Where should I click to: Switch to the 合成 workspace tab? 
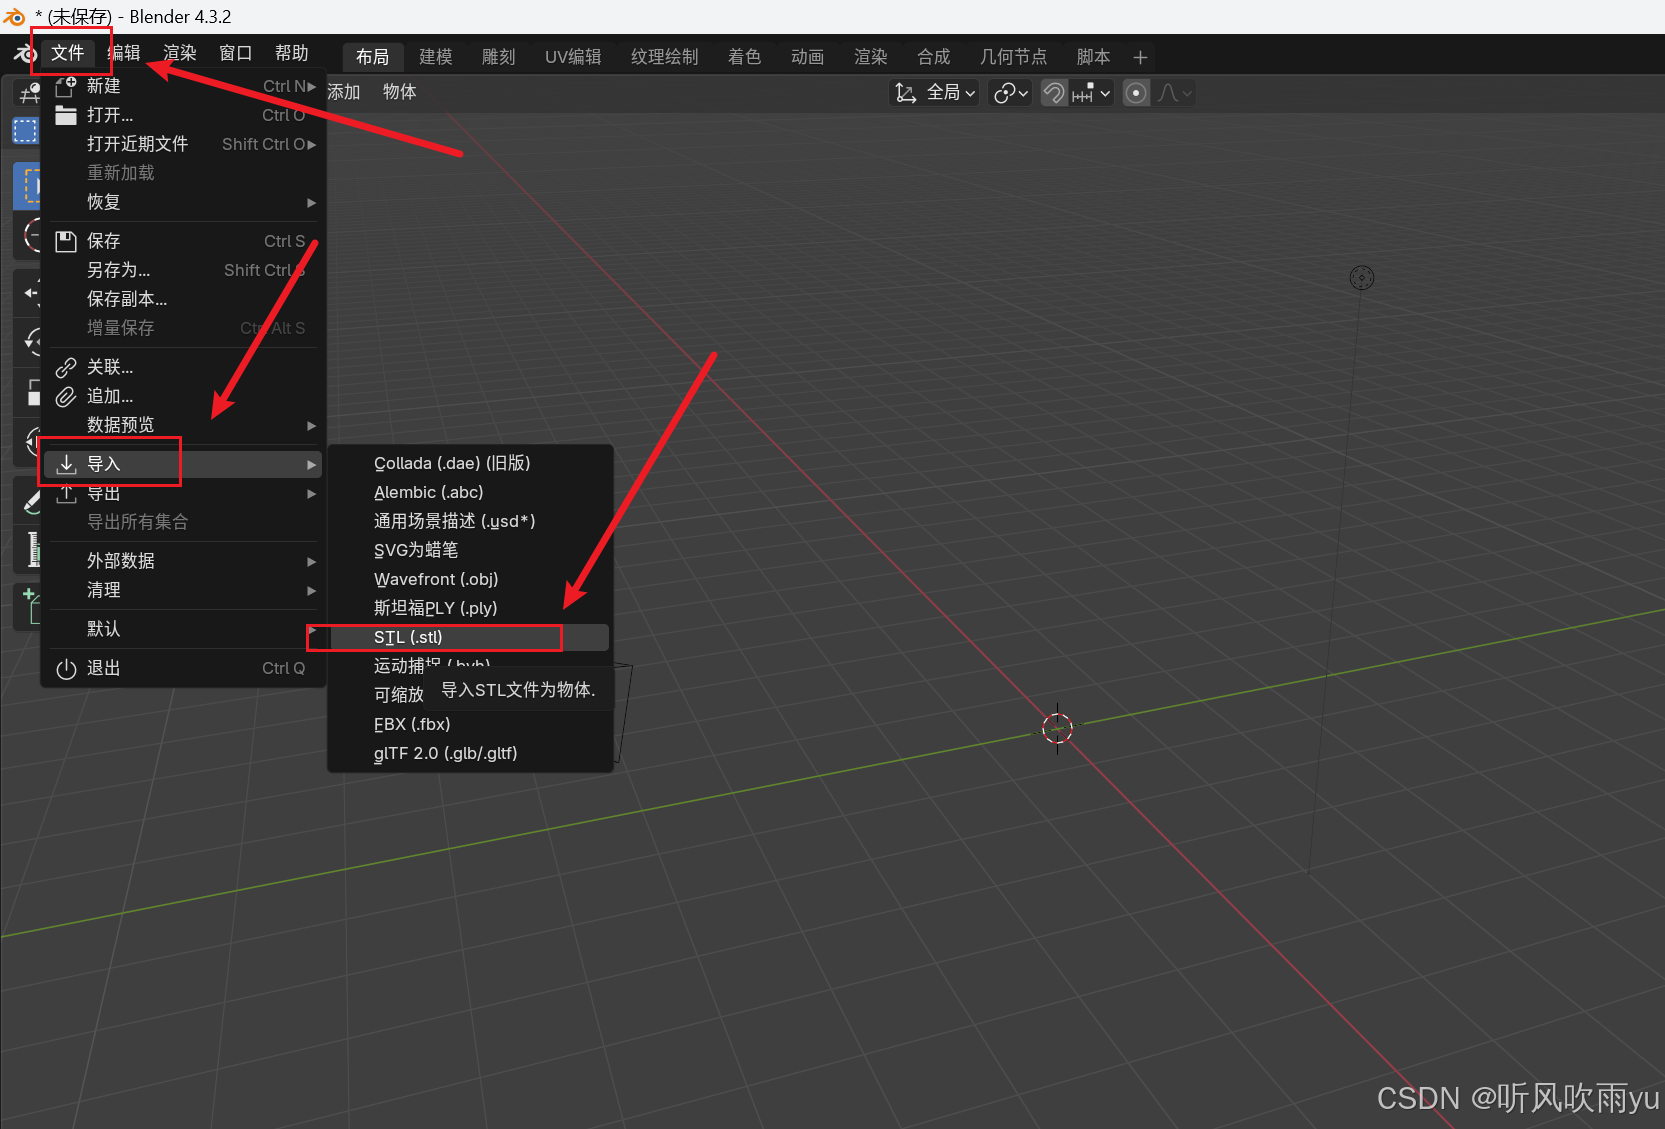coord(933,57)
